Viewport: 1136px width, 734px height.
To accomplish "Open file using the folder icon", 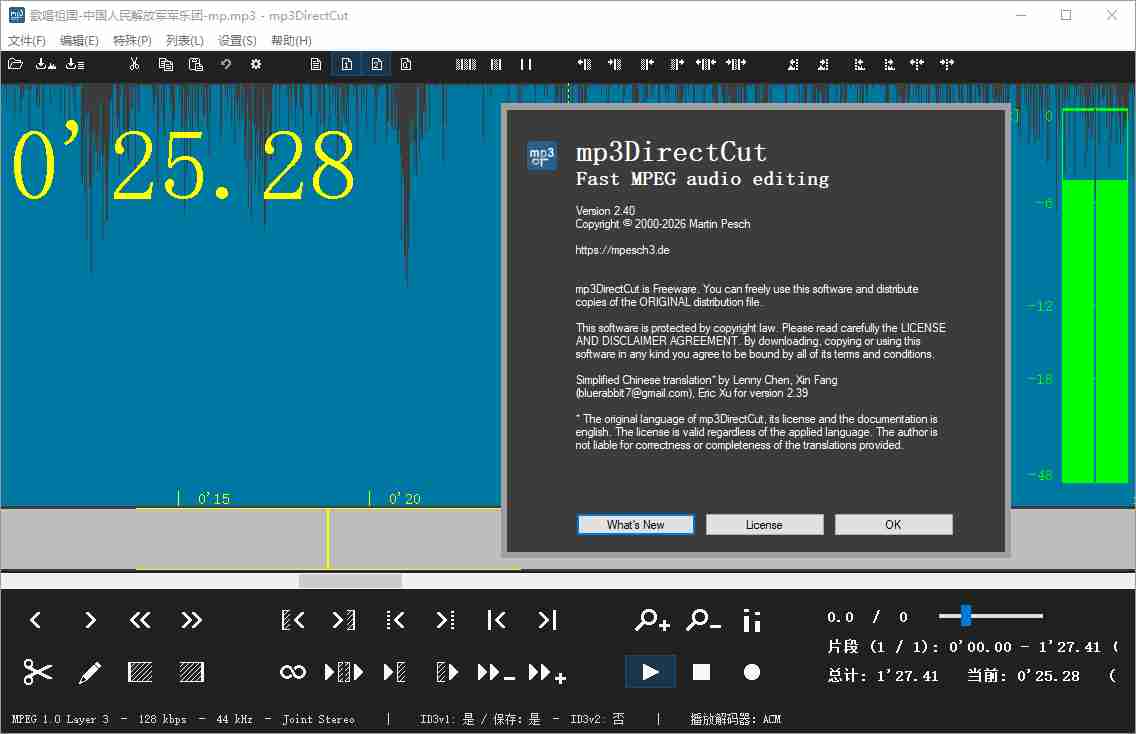I will 15,64.
